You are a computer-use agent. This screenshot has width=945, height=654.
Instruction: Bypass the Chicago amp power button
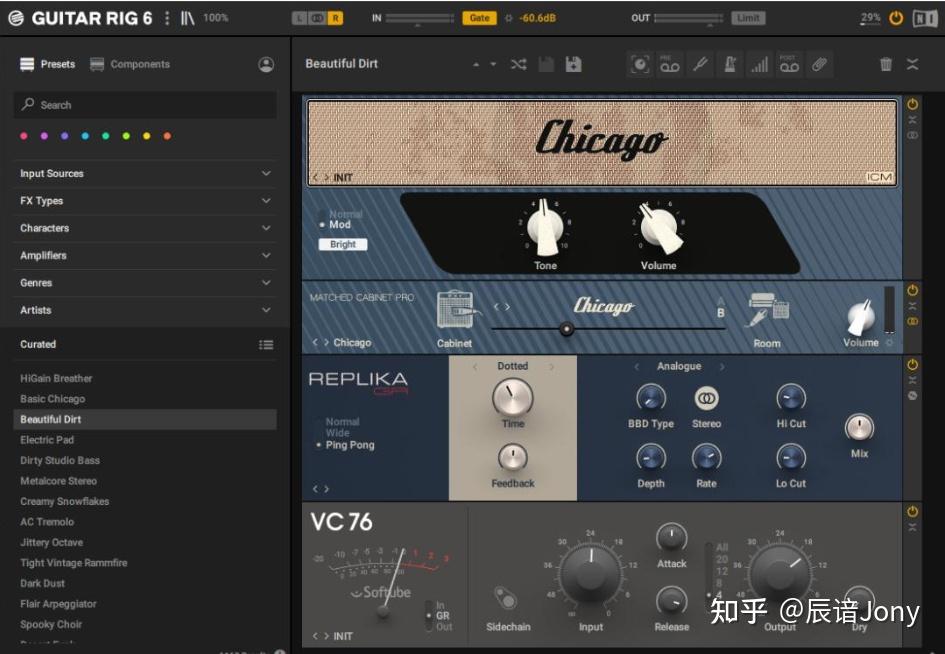[x=912, y=104]
